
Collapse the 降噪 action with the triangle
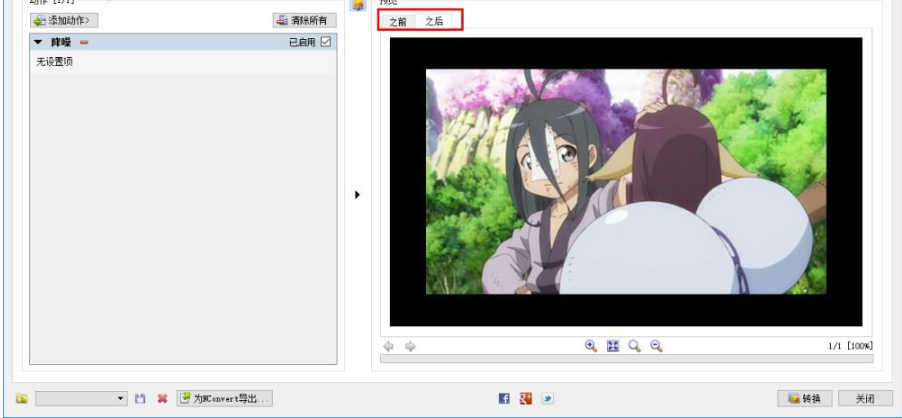[x=39, y=42]
